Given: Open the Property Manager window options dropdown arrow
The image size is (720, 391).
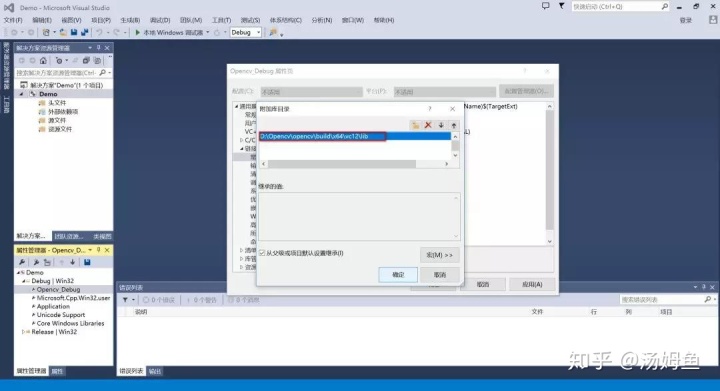Looking at the screenshot, I should 90,250.
